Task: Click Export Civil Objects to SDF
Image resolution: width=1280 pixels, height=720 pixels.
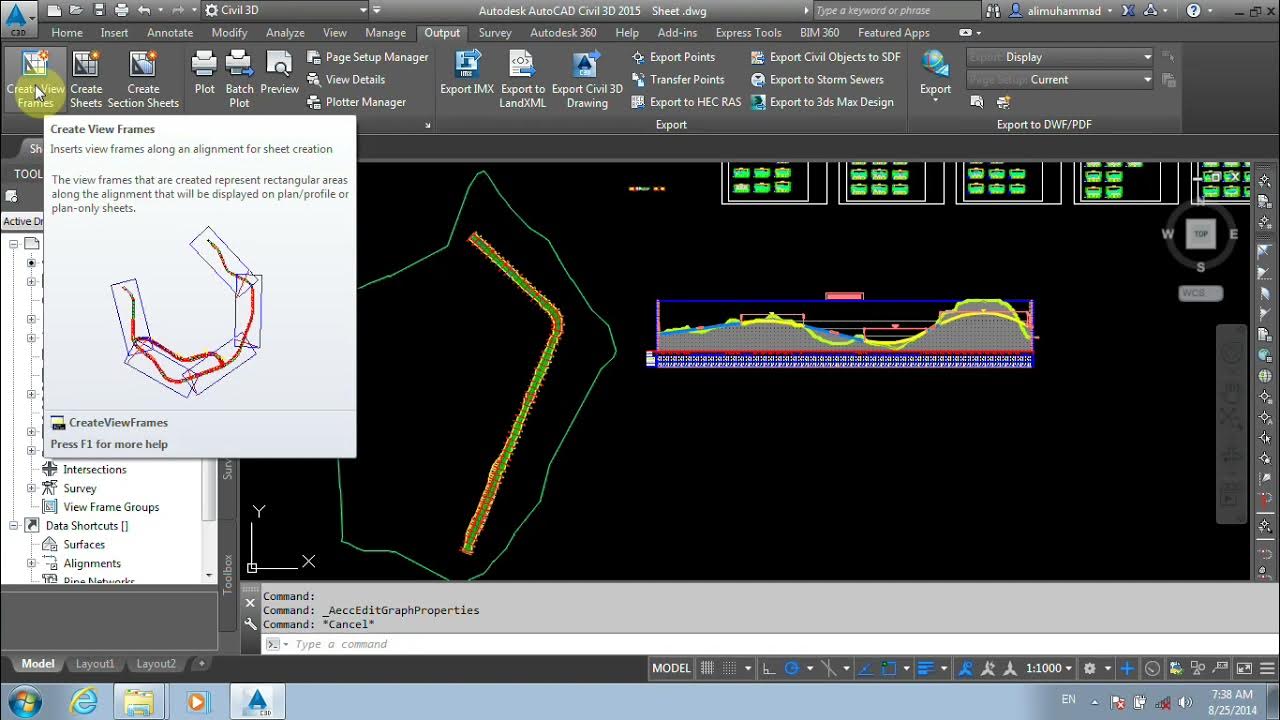Action: pos(825,57)
